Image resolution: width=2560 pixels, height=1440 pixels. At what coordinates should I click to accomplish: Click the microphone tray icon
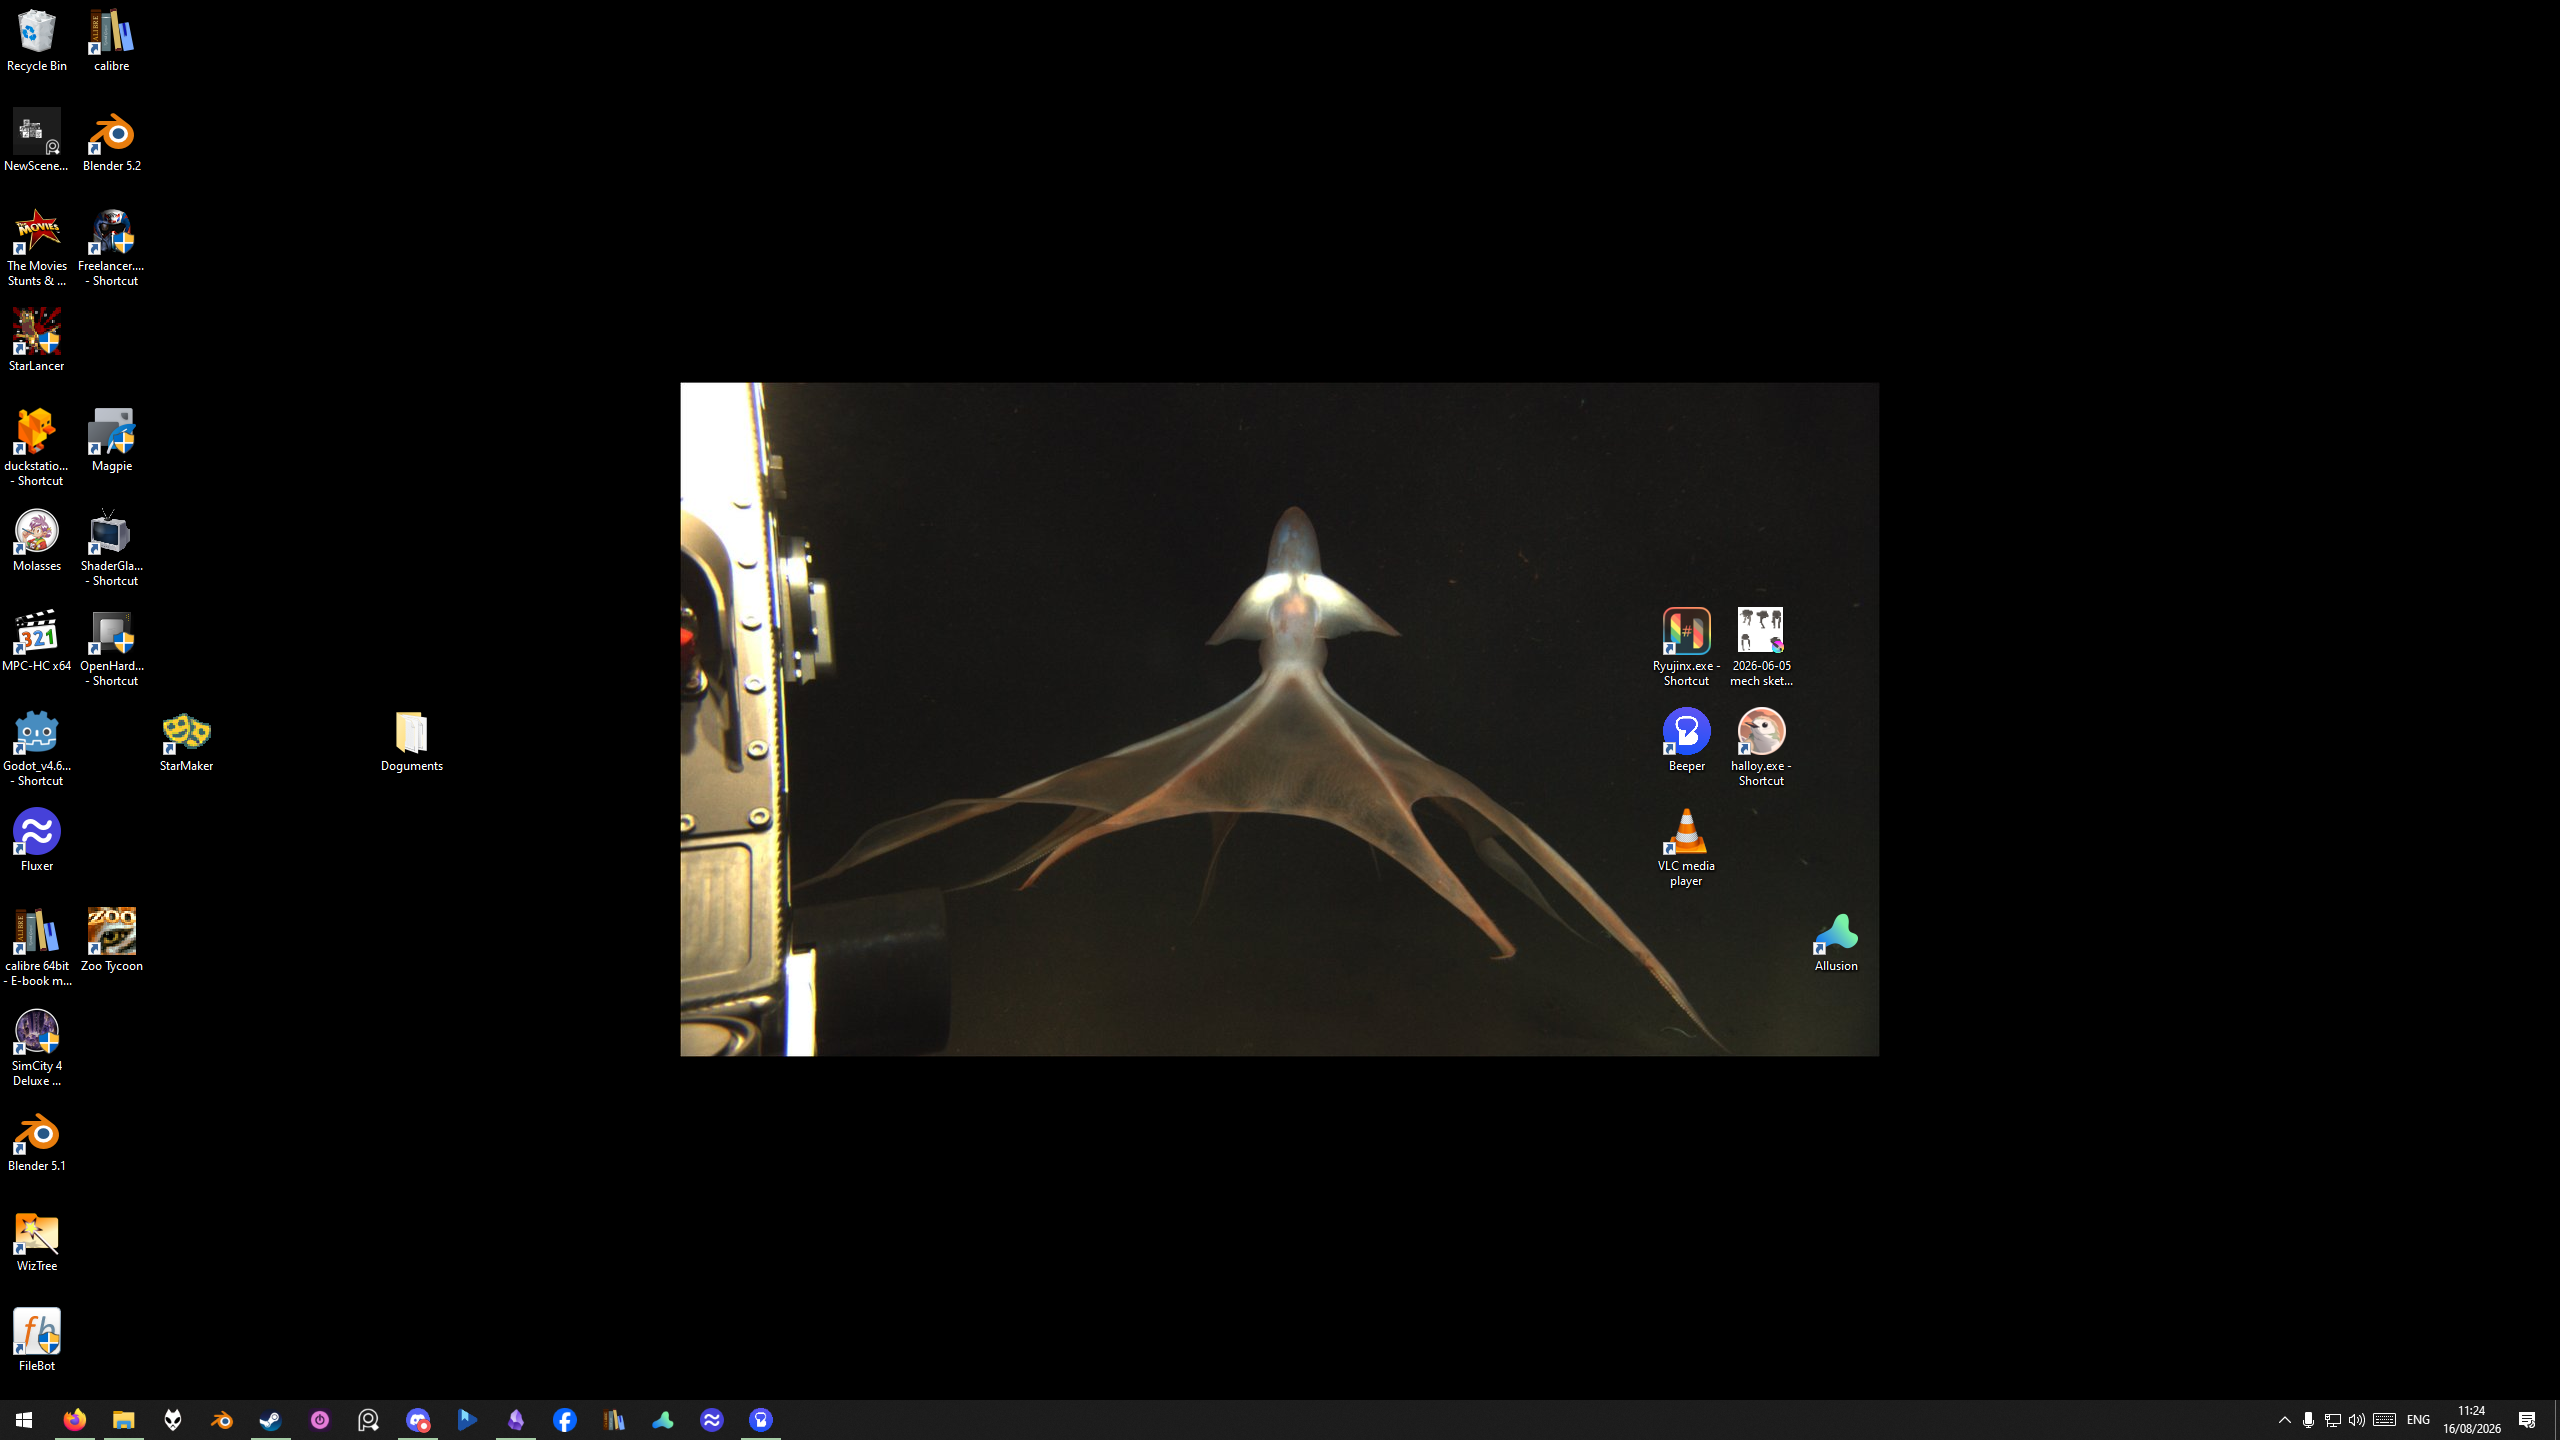point(2308,1420)
